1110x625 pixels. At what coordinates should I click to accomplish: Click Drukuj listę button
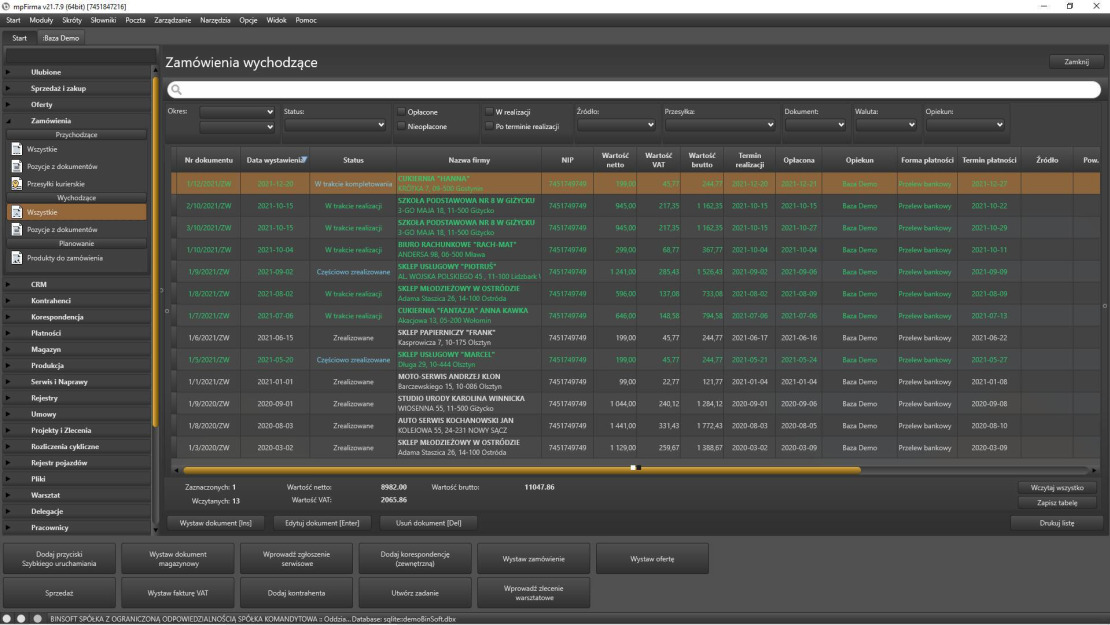click(x=1057, y=523)
